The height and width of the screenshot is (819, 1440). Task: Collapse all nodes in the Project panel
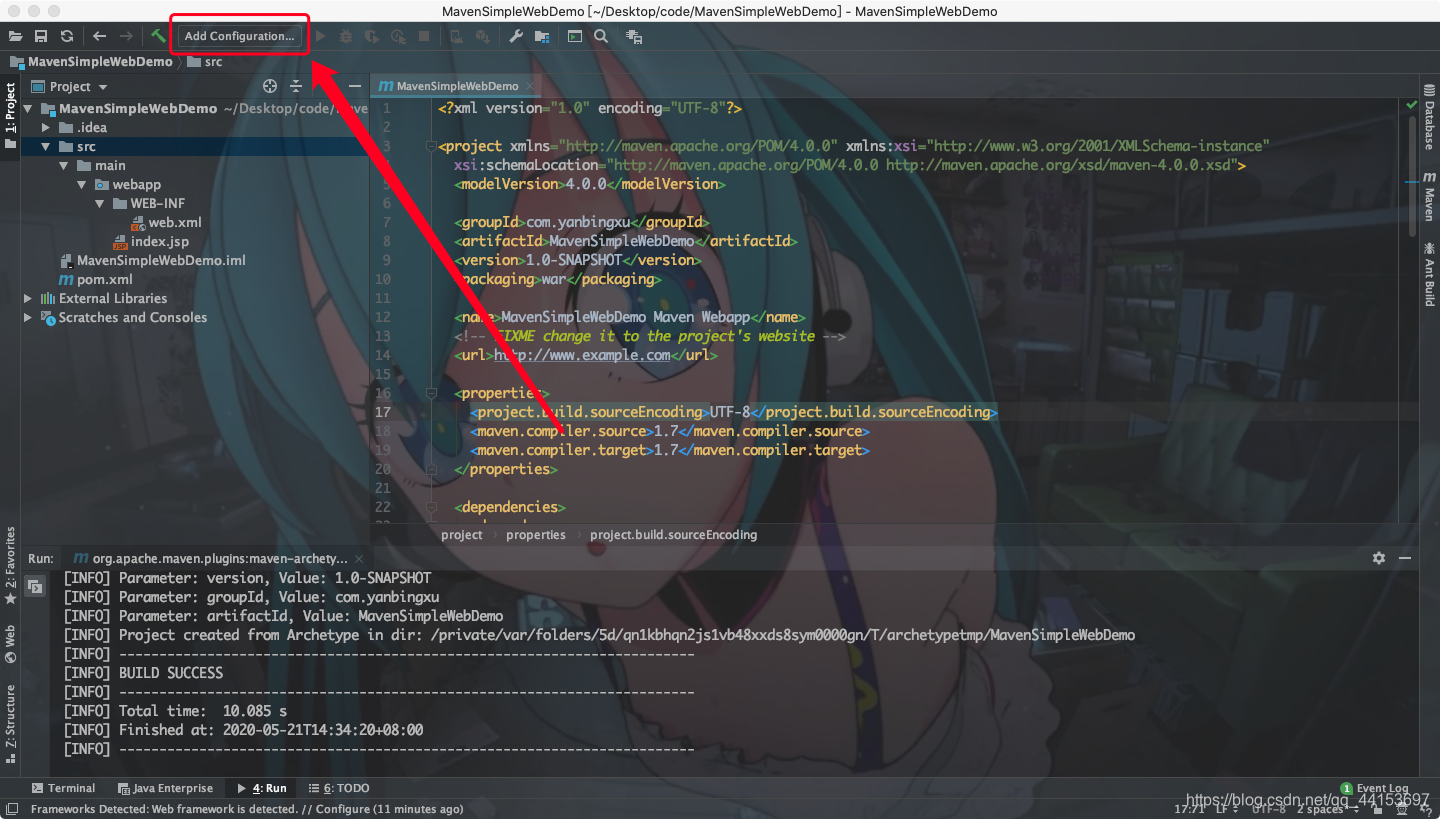pyautogui.click(x=296, y=87)
